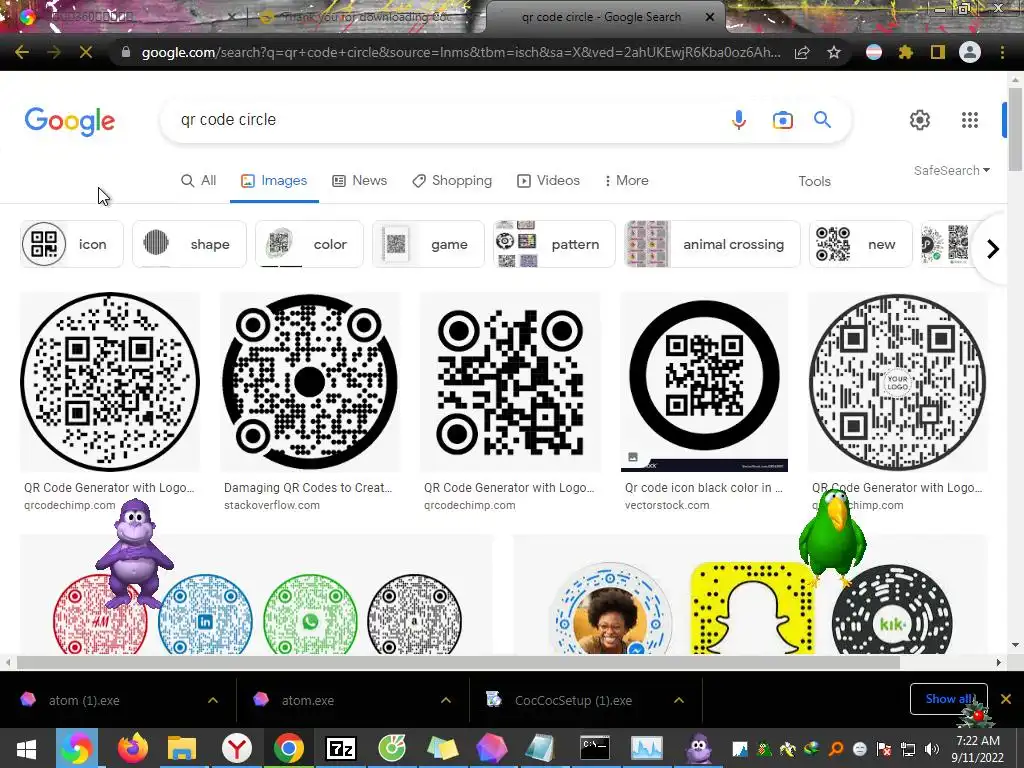Screen dimensions: 1024x768
Task: Click the vertical page scrollbar thumb
Action: coord(1016,127)
